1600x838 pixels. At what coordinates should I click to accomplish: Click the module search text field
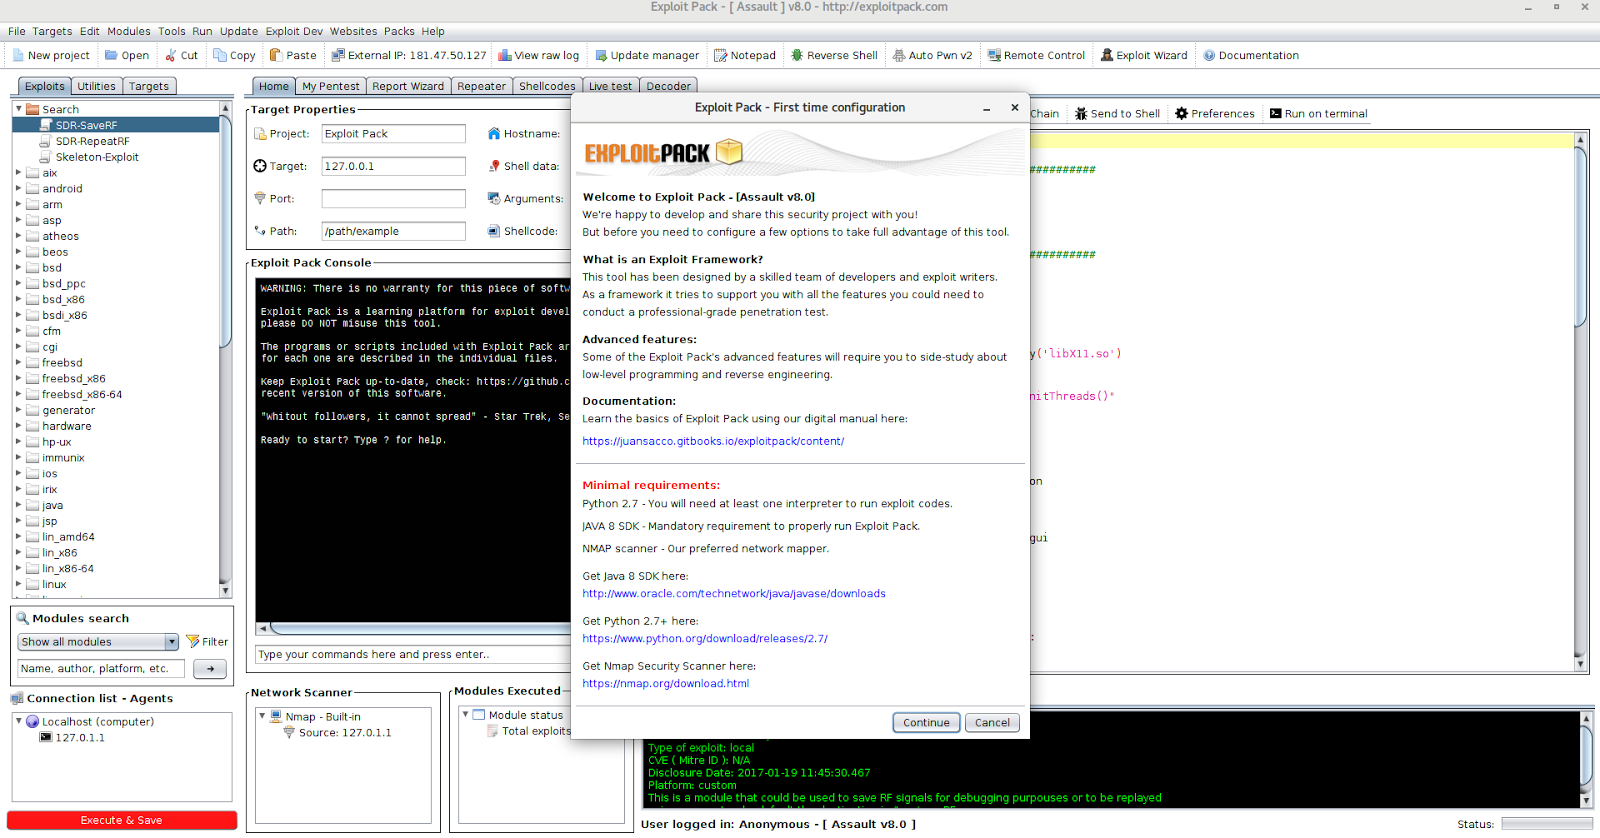pyautogui.click(x=101, y=668)
